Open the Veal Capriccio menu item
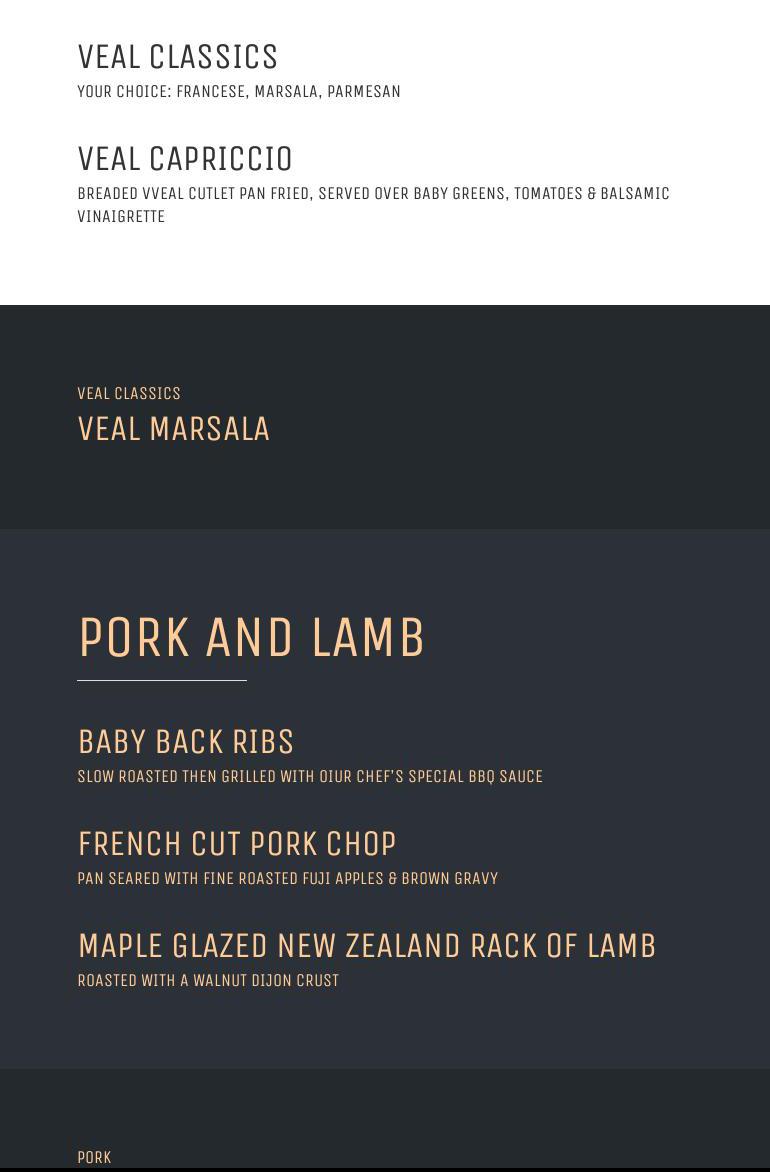Screen dimensions: 770x1172 185,159
